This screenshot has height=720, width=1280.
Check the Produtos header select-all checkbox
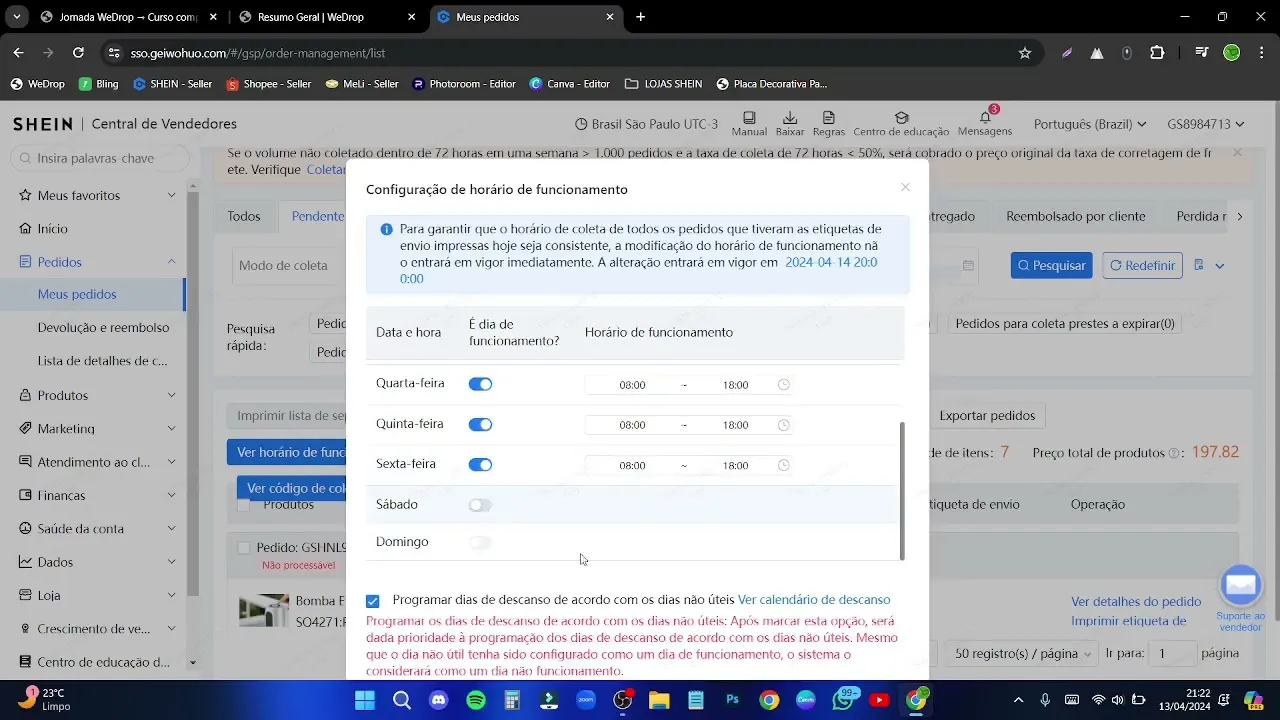(x=243, y=505)
